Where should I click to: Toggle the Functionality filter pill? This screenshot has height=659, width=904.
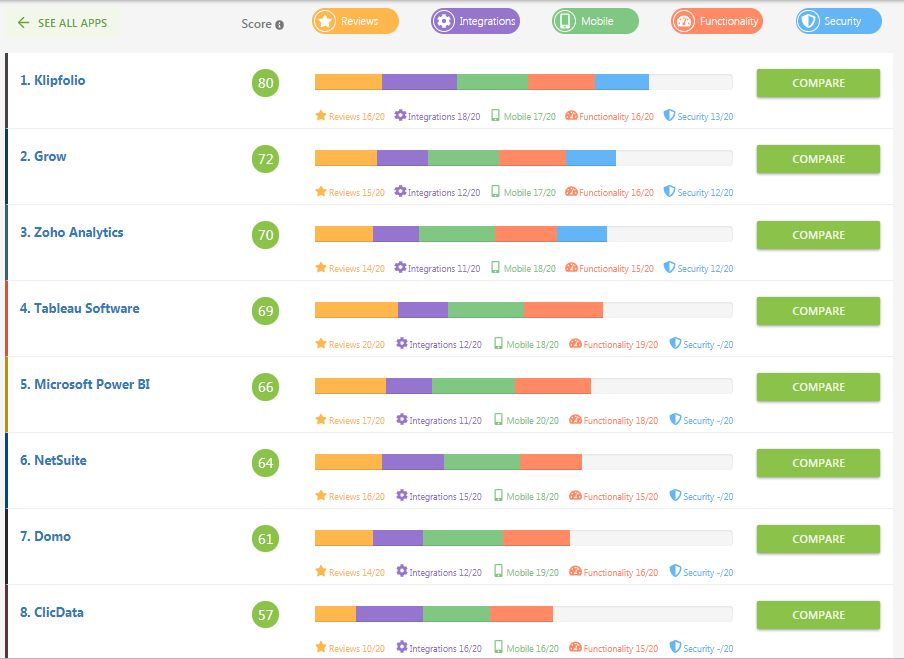click(717, 21)
